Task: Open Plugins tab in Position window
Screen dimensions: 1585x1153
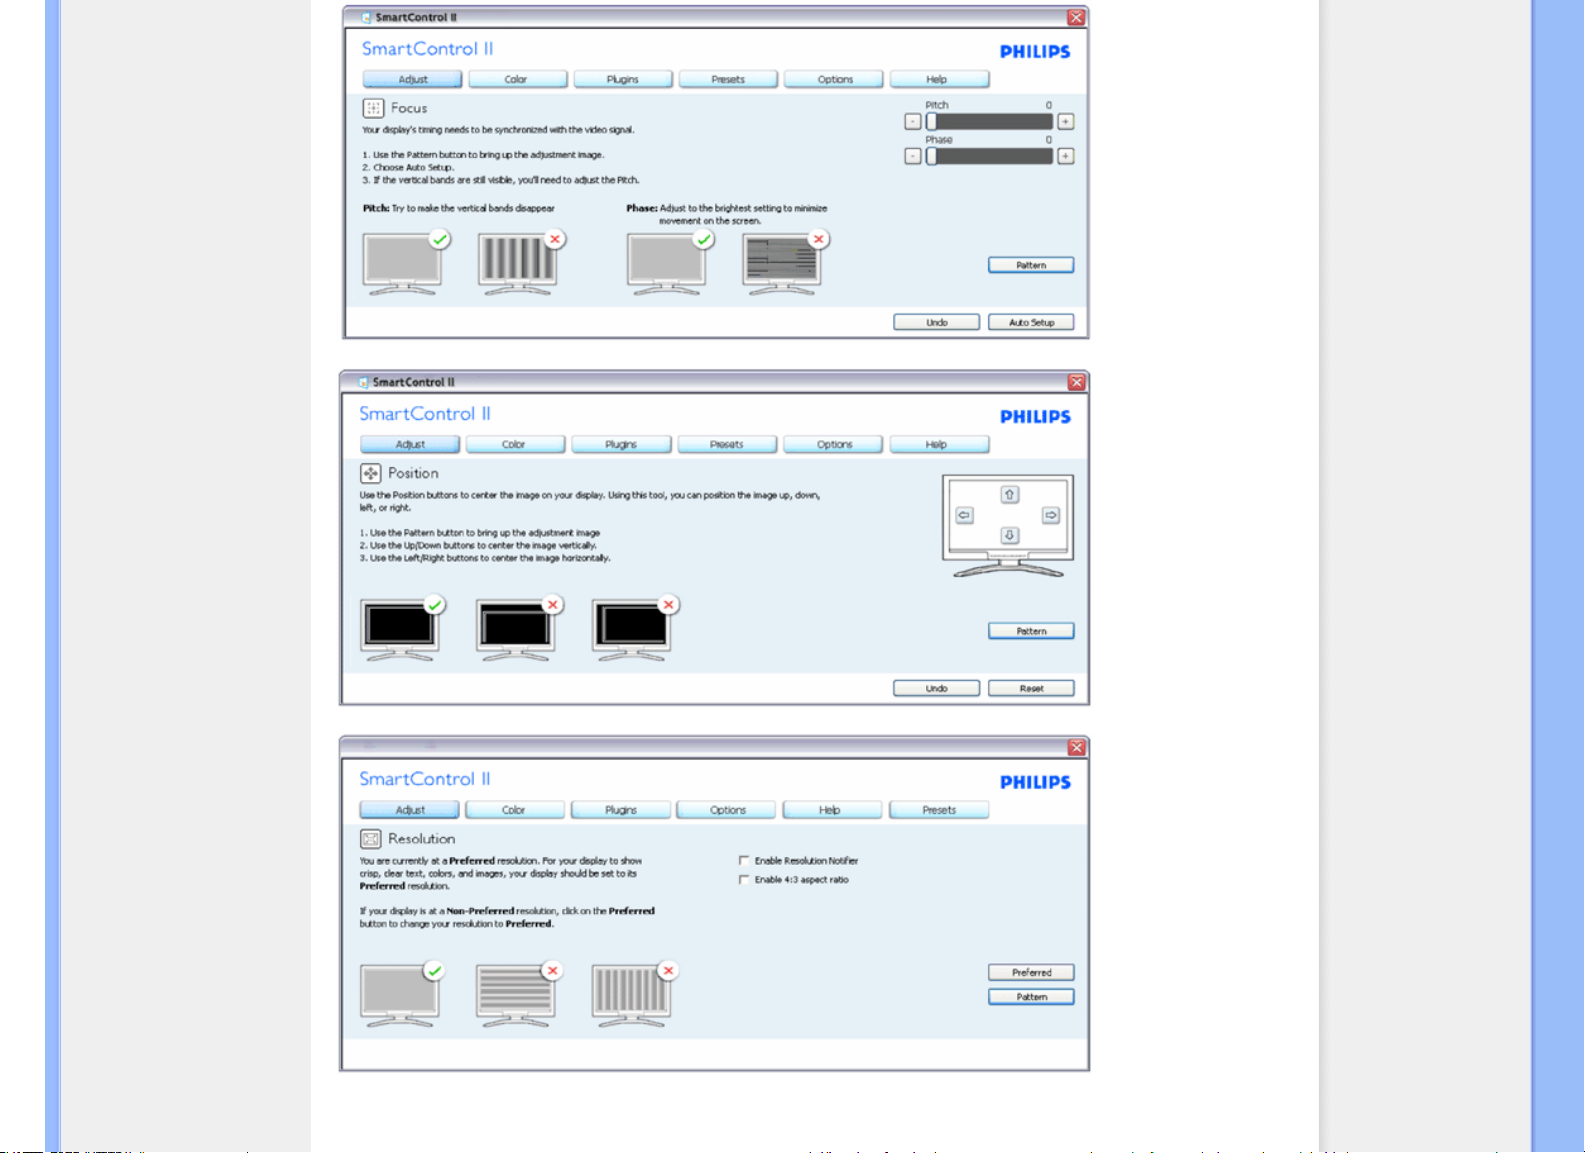Action: pos(621,444)
